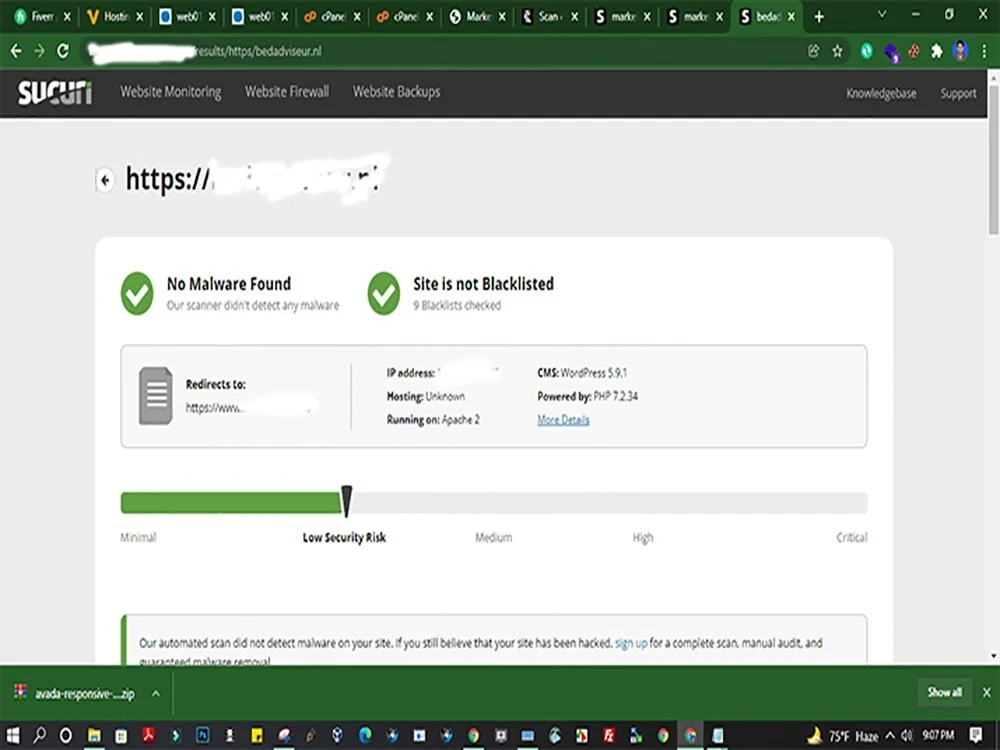Open Microsoft Edge from the taskbar
The image size is (1000, 750).
[365, 735]
